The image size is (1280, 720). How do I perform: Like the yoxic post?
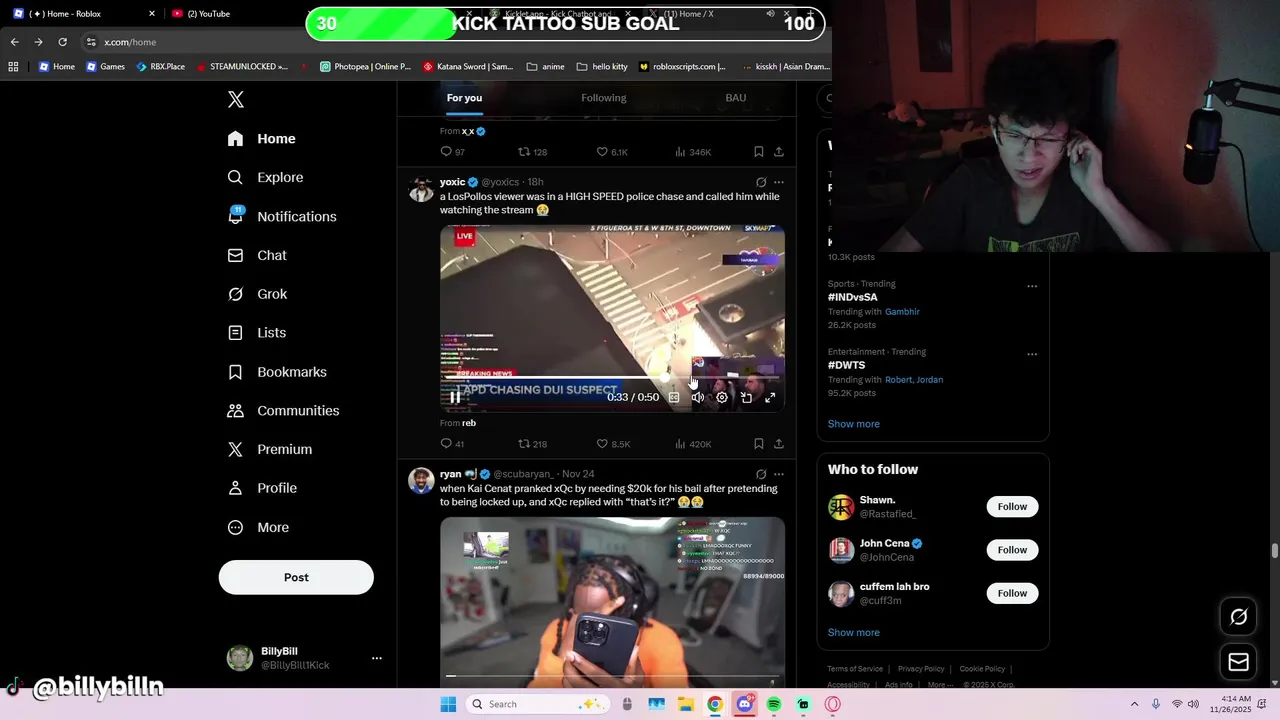613,444
